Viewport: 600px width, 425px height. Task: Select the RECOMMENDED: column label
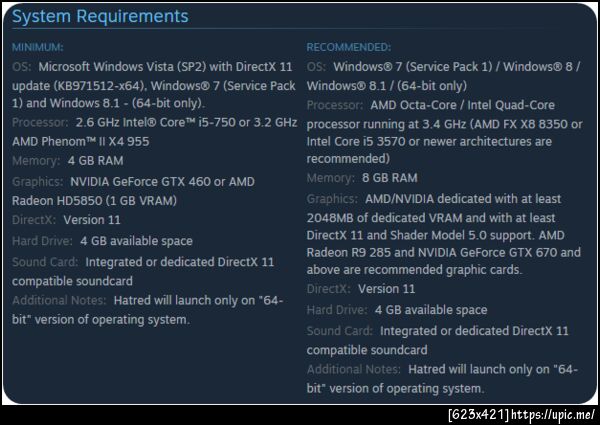pos(349,47)
